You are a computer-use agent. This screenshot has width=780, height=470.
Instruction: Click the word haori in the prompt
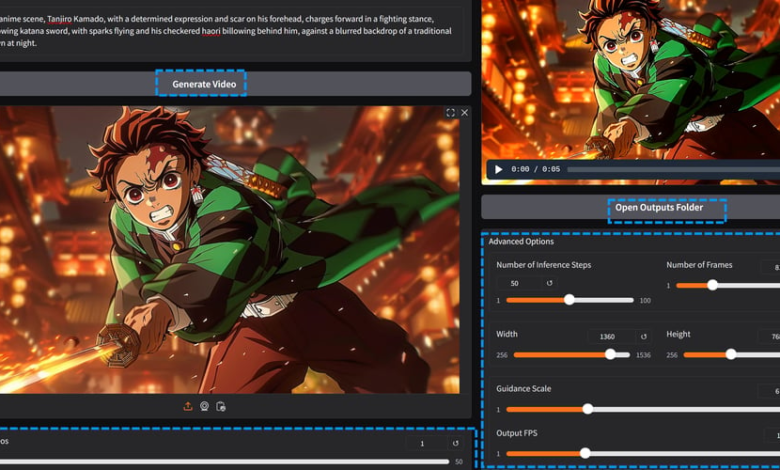tap(211, 31)
